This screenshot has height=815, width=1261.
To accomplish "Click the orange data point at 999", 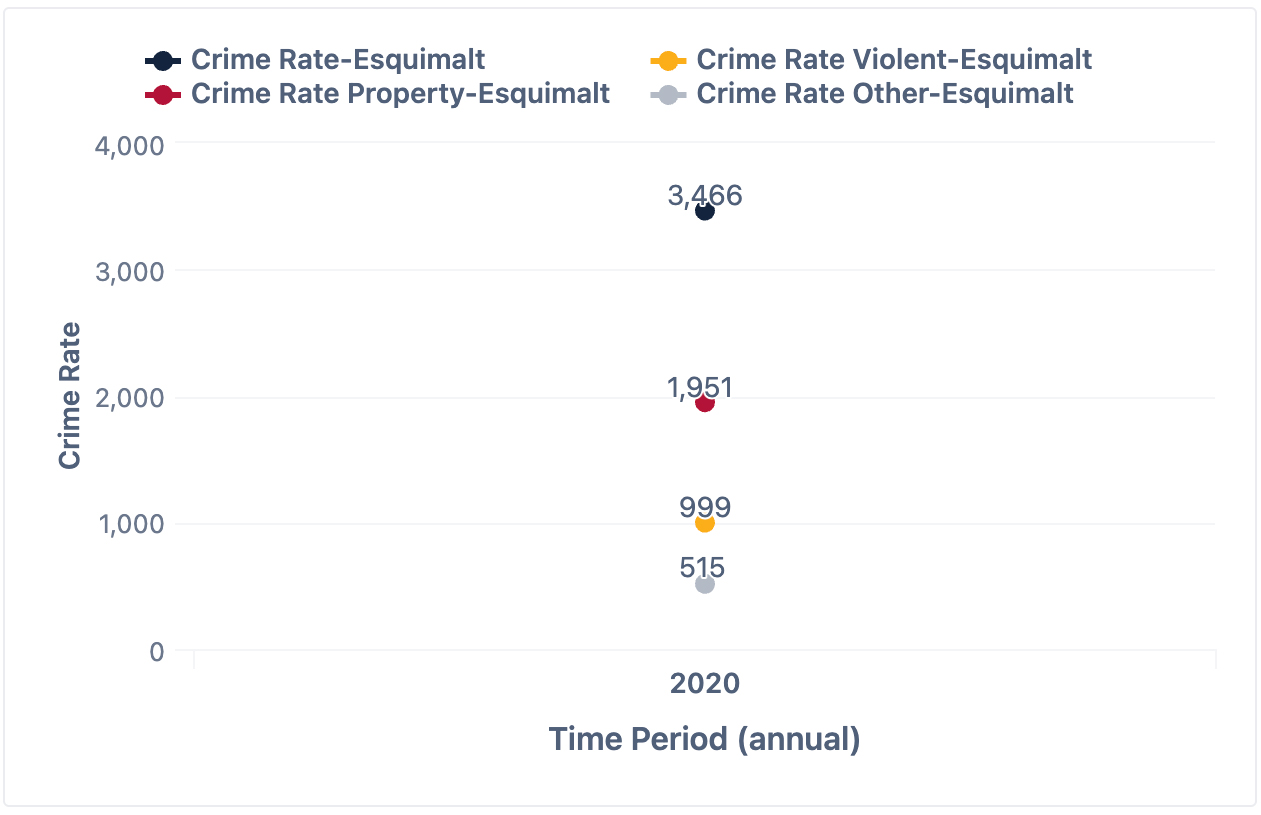I will [x=705, y=523].
